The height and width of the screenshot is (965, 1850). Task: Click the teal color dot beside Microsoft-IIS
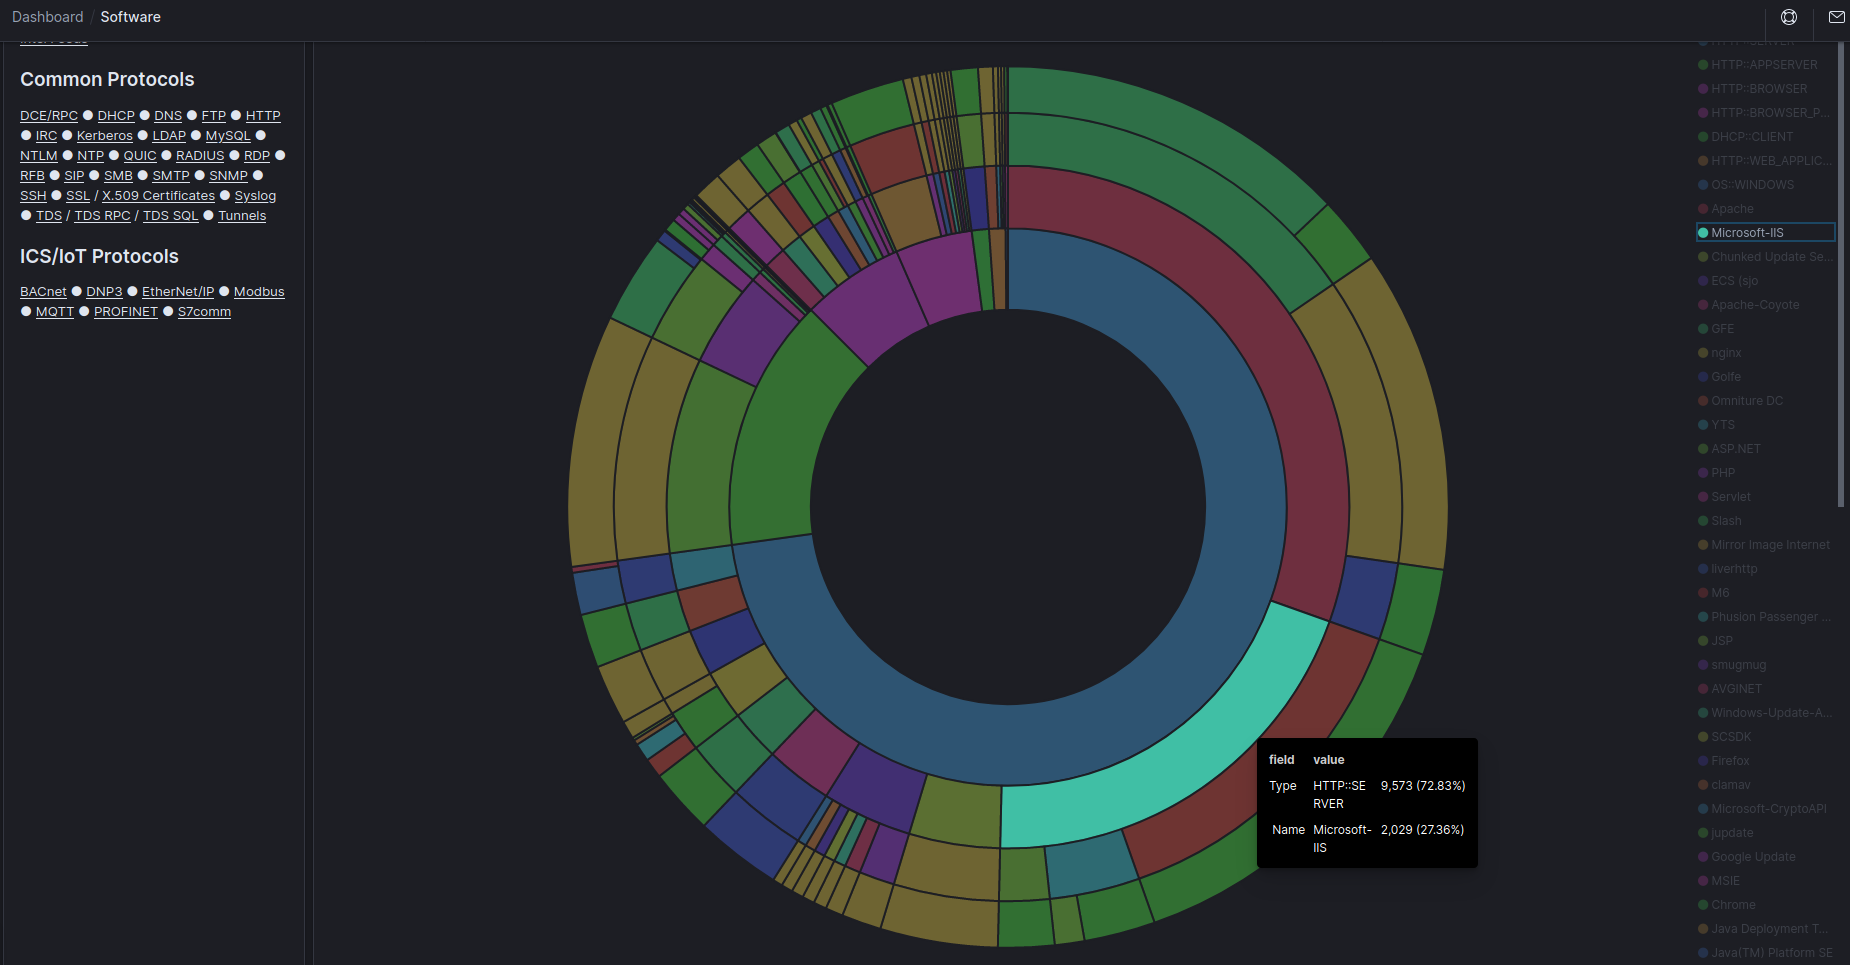[1702, 232]
